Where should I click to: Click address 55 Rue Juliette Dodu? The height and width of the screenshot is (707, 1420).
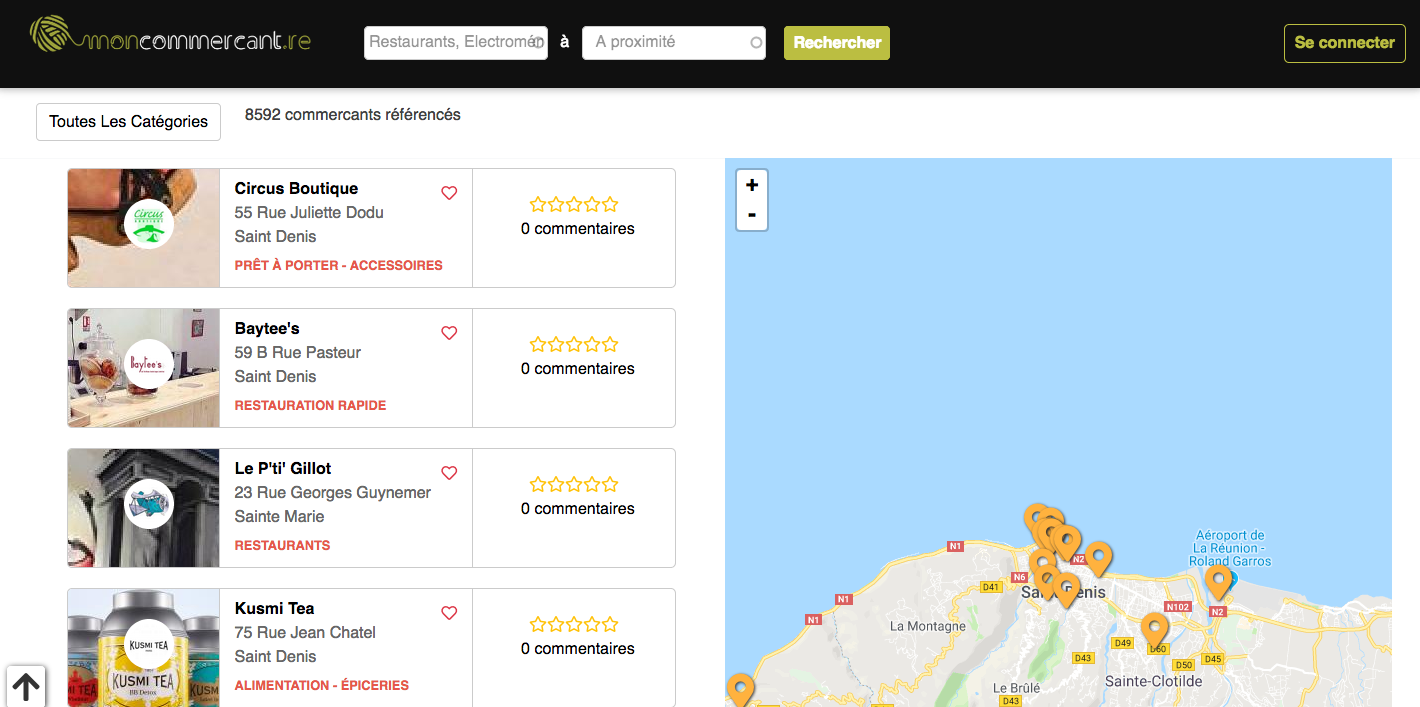pyautogui.click(x=309, y=213)
